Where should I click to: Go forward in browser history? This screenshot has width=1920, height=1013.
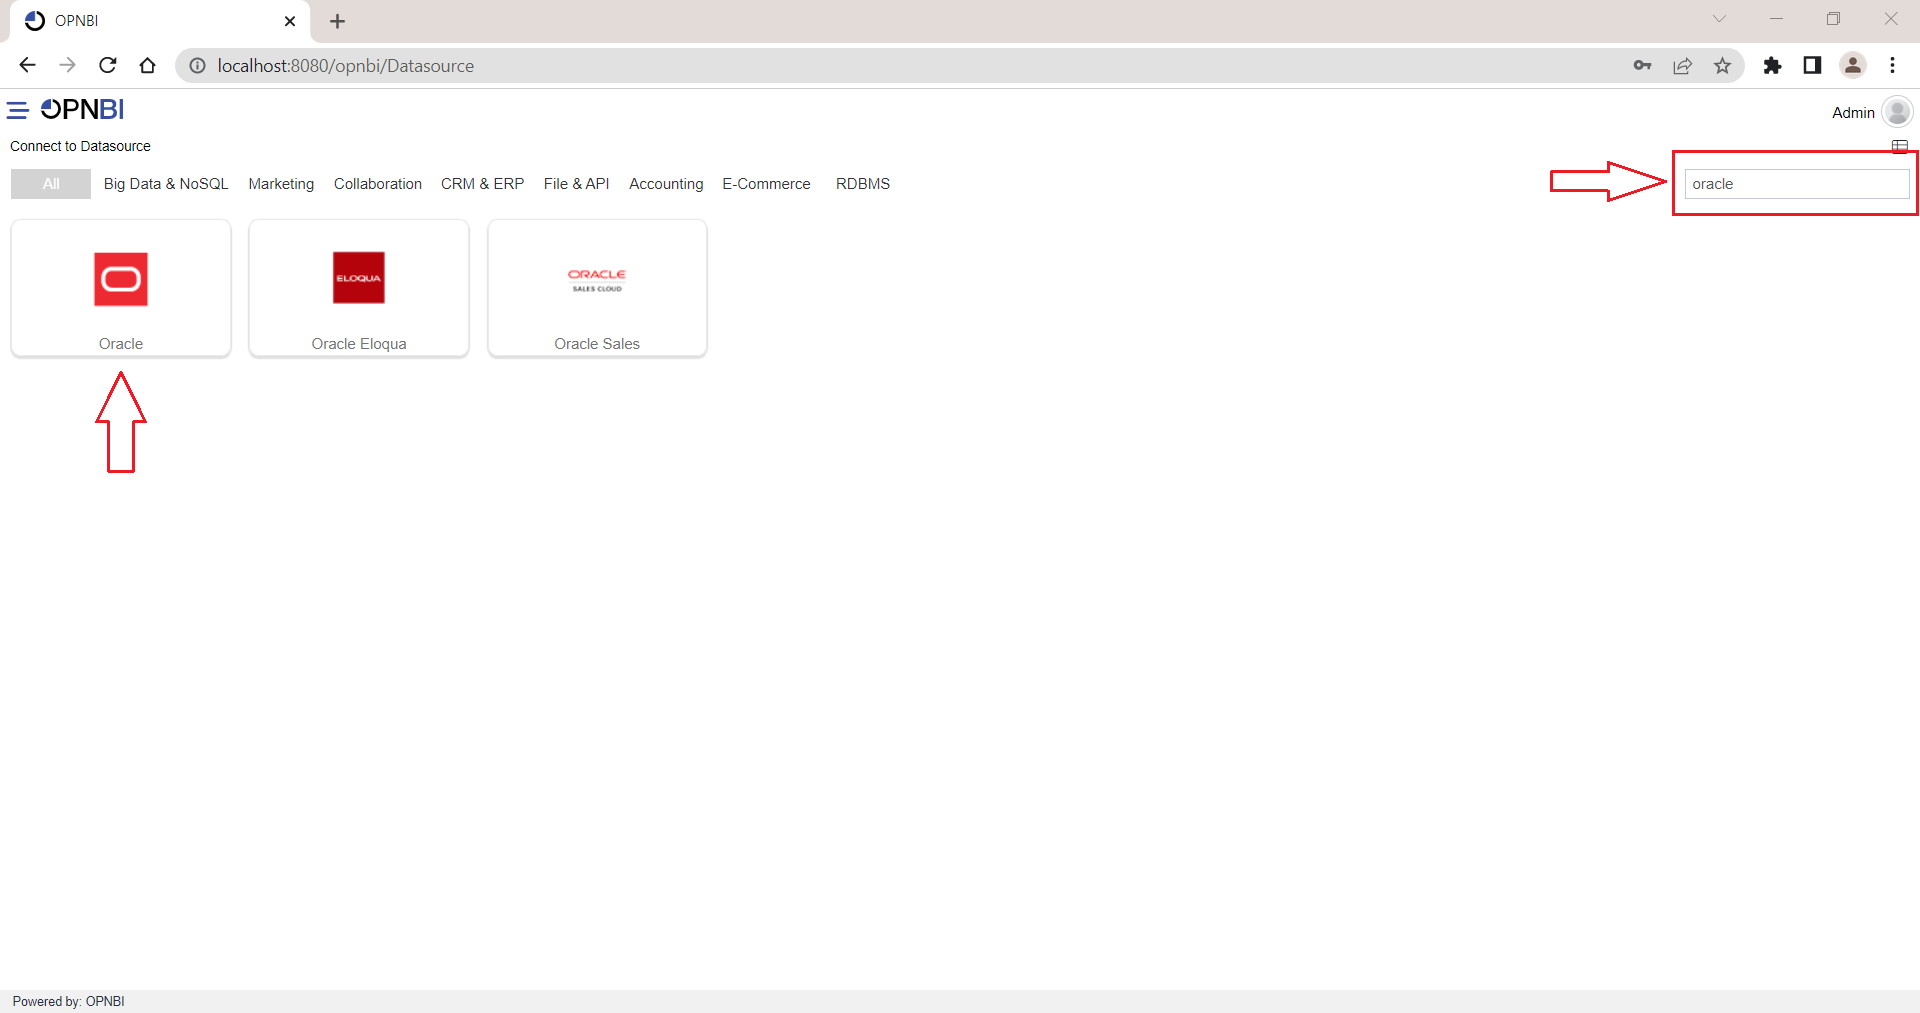click(67, 65)
